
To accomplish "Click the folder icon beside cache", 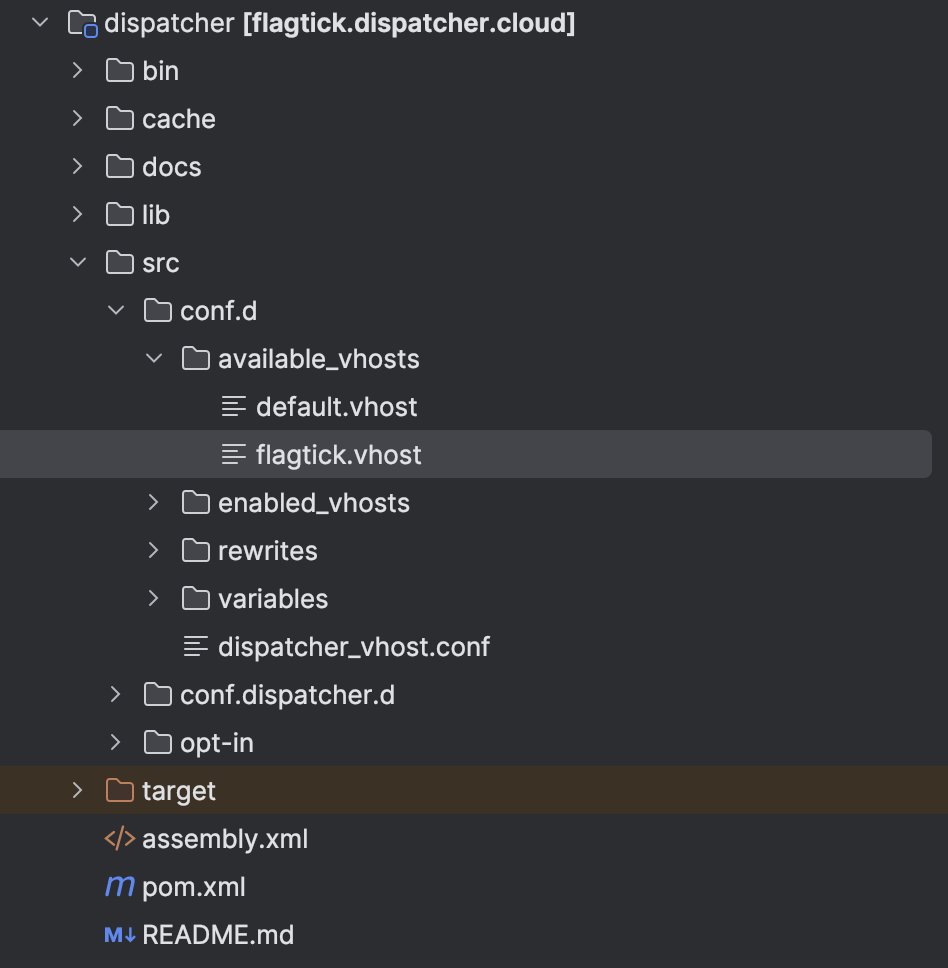I will (x=120, y=119).
